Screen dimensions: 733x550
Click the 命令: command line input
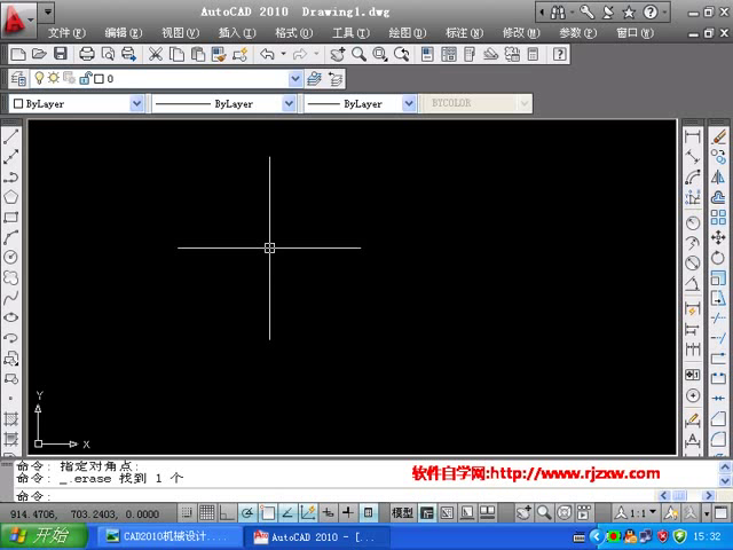tap(335, 495)
